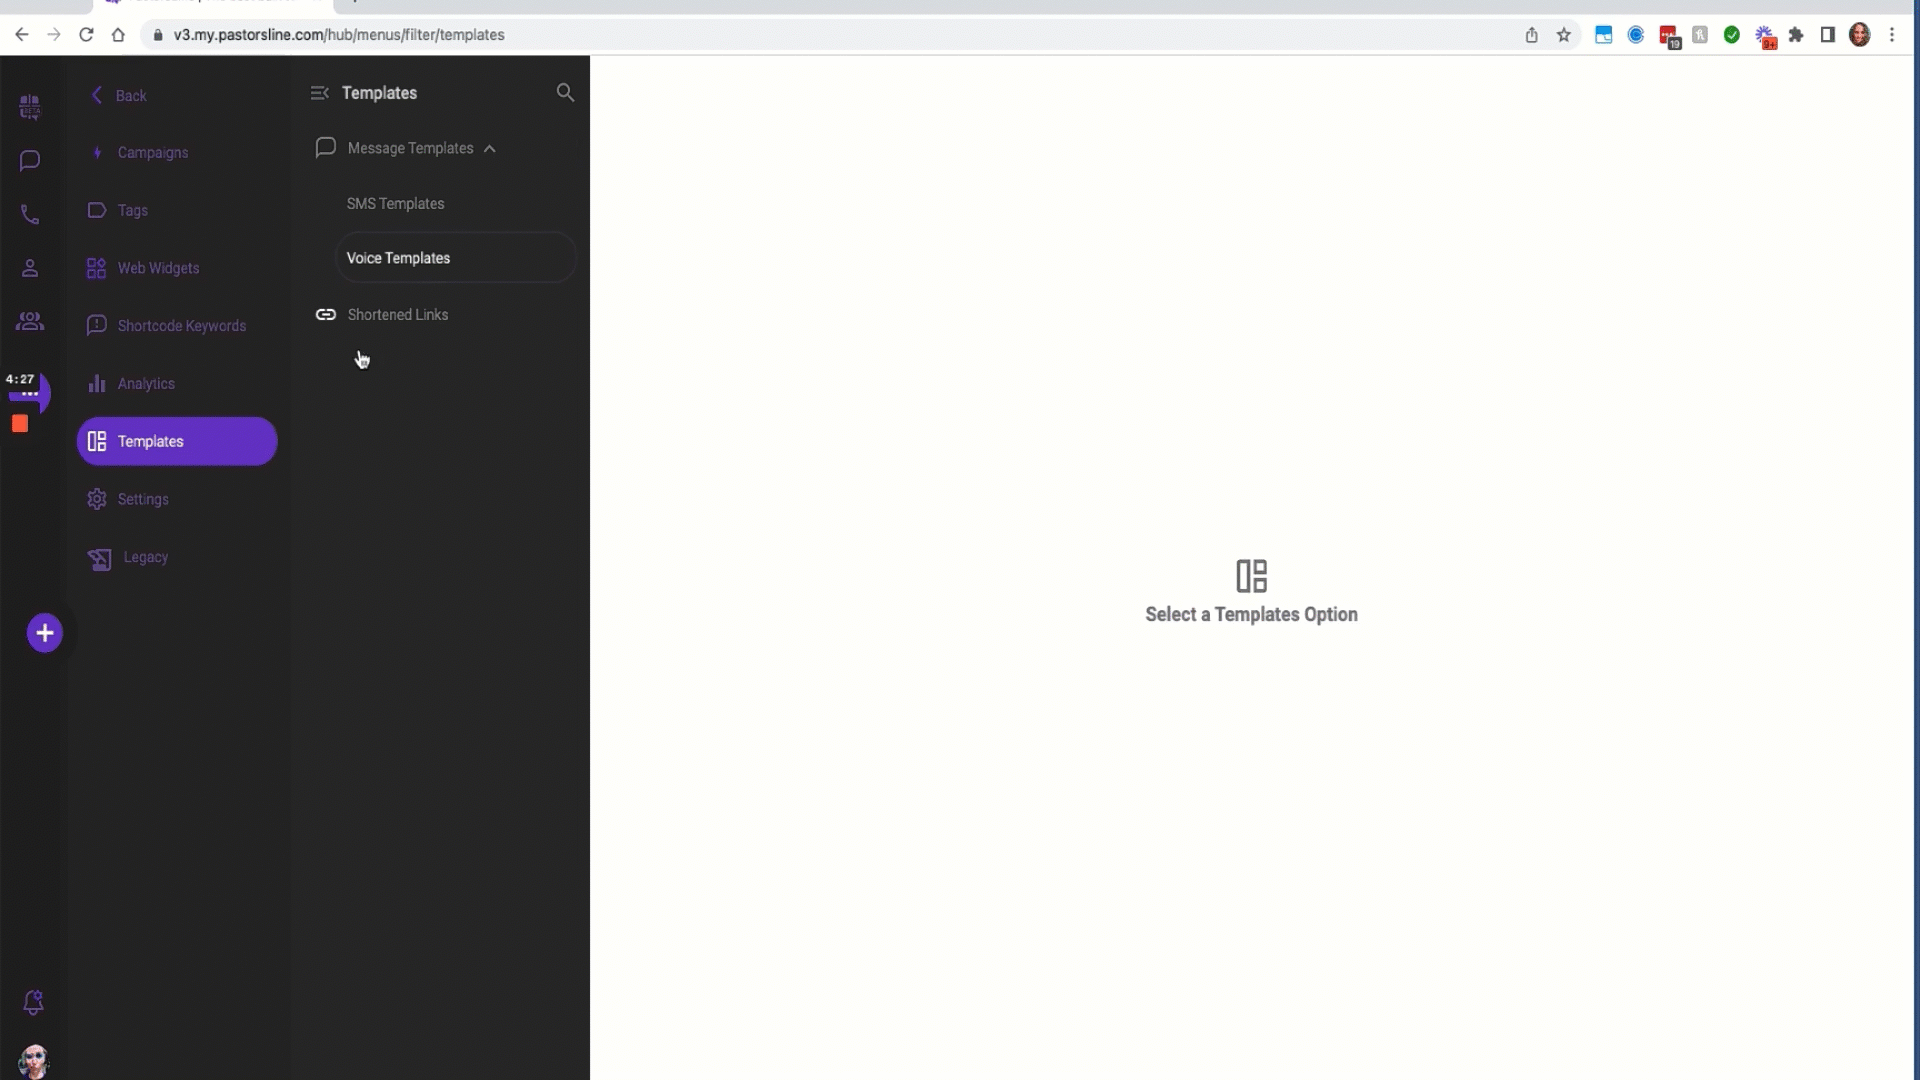Click the chat/messaging icon in sidebar
The width and height of the screenshot is (1920, 1080).
pos(30,160)
